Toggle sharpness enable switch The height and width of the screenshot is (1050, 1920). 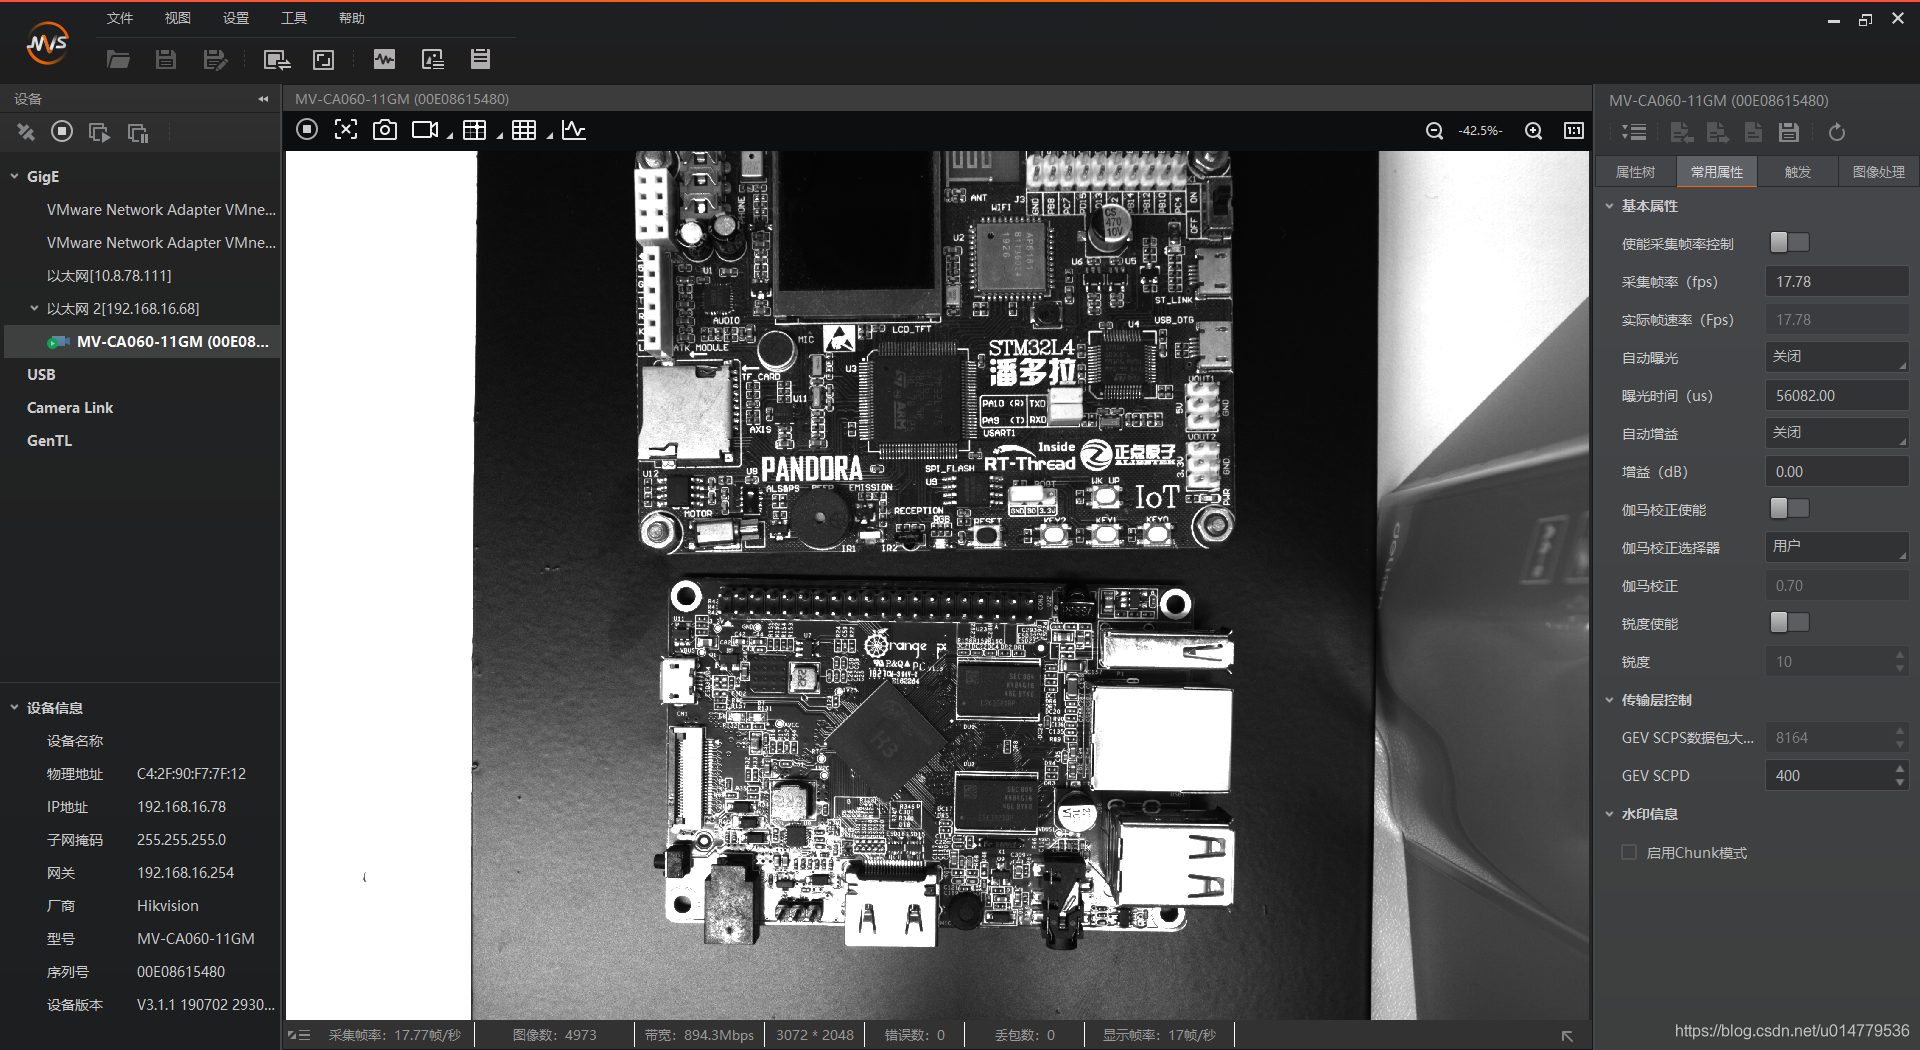pyautogui.click(x=1789, y=623)
